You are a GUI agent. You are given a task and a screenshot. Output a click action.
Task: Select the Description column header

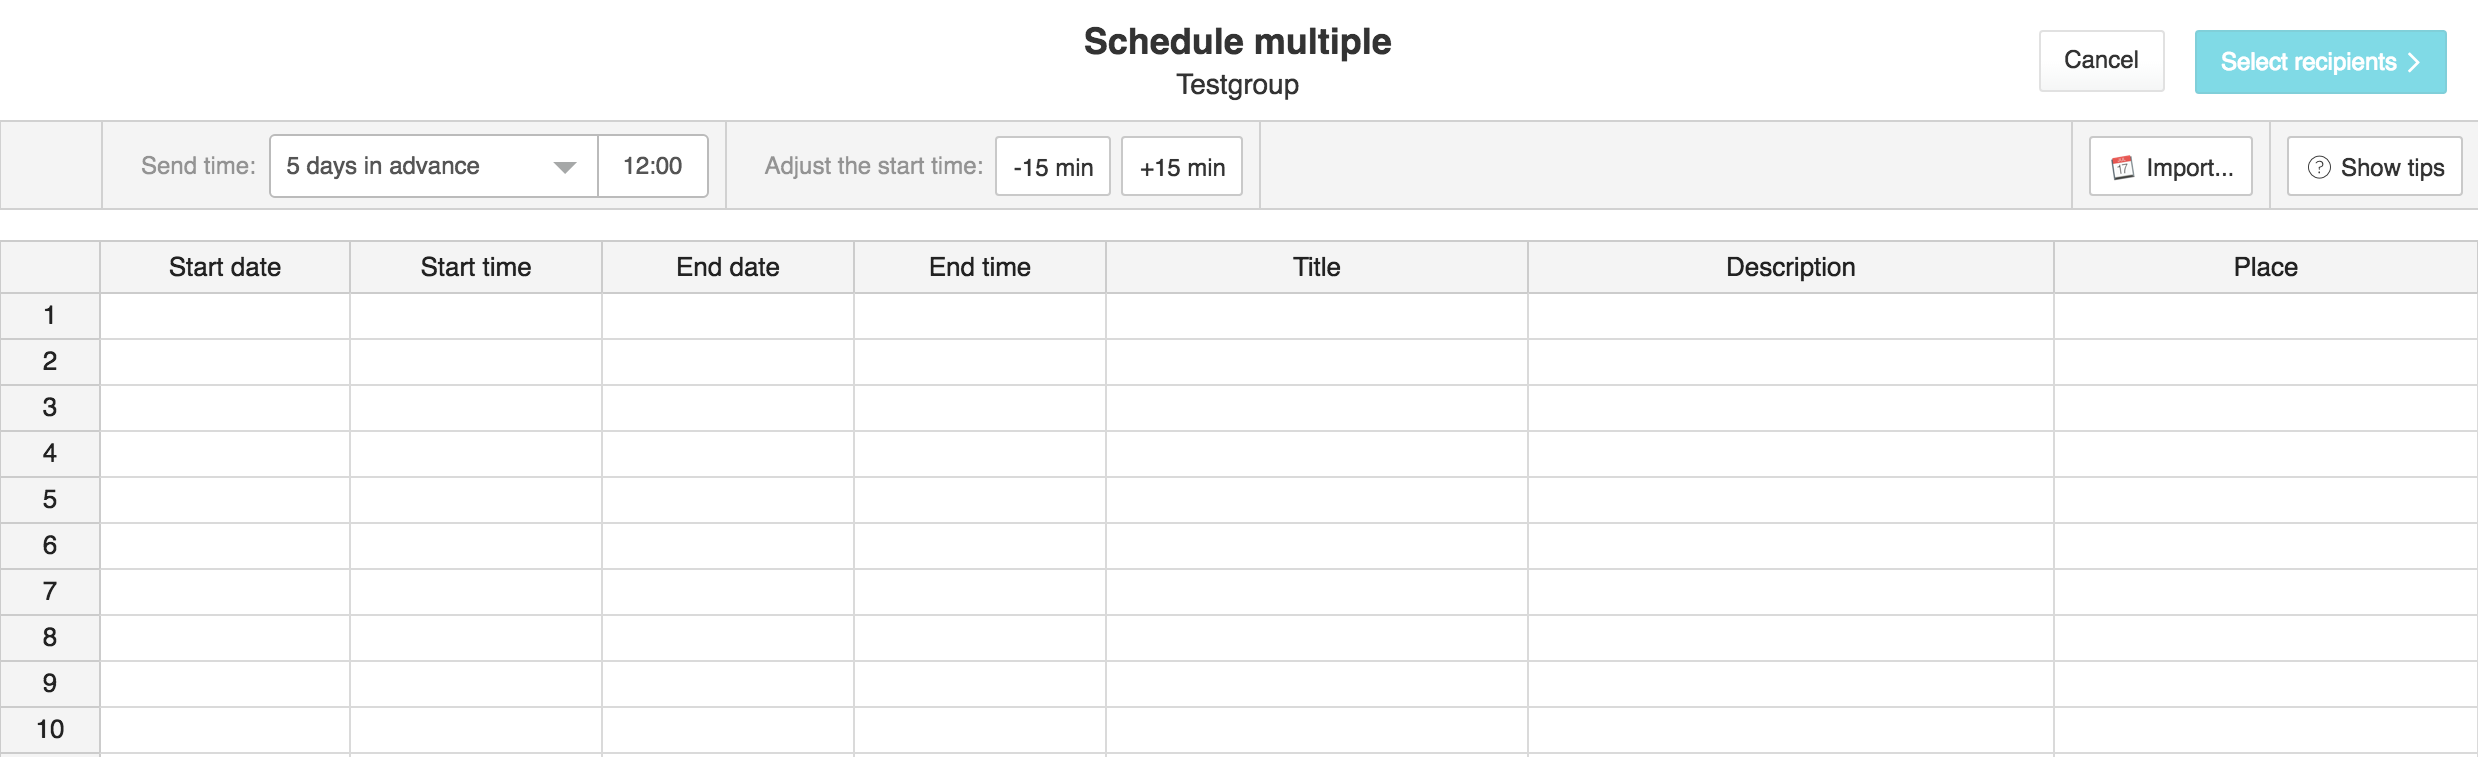coord(1791,267)
